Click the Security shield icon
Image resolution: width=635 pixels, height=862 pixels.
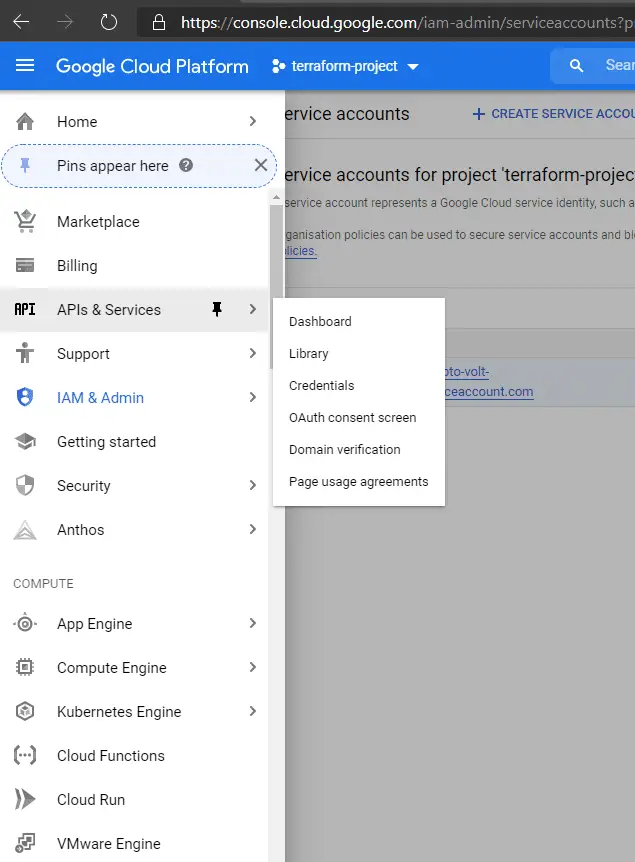25,485
